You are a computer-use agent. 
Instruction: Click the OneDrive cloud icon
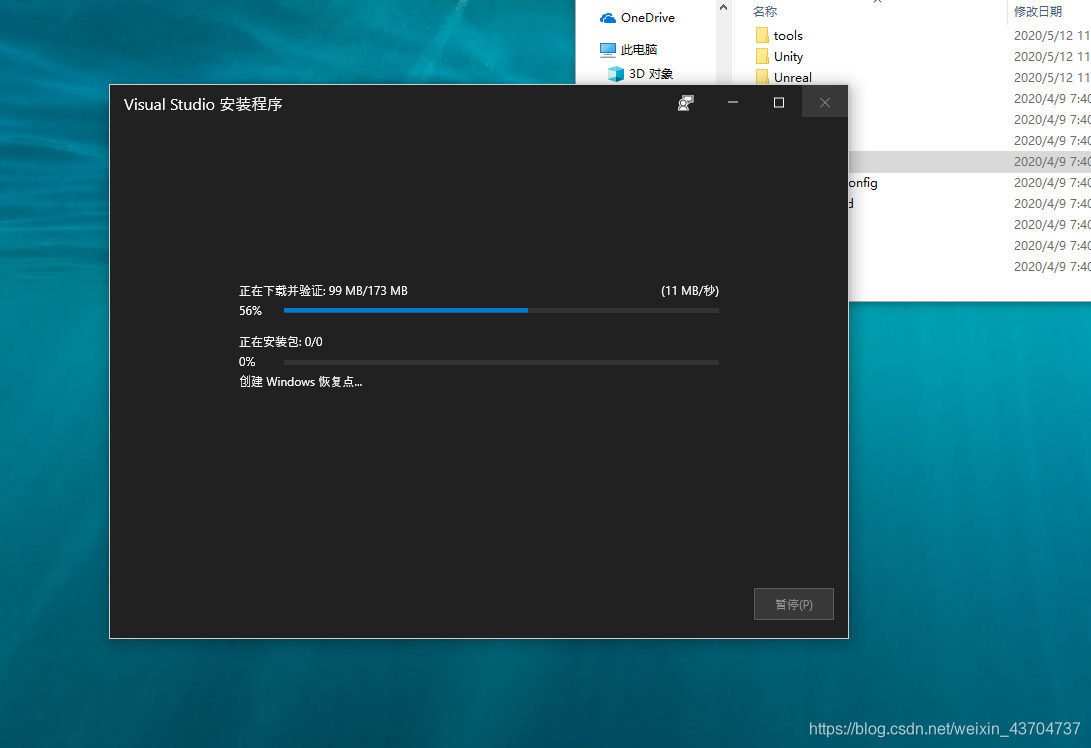607,18
